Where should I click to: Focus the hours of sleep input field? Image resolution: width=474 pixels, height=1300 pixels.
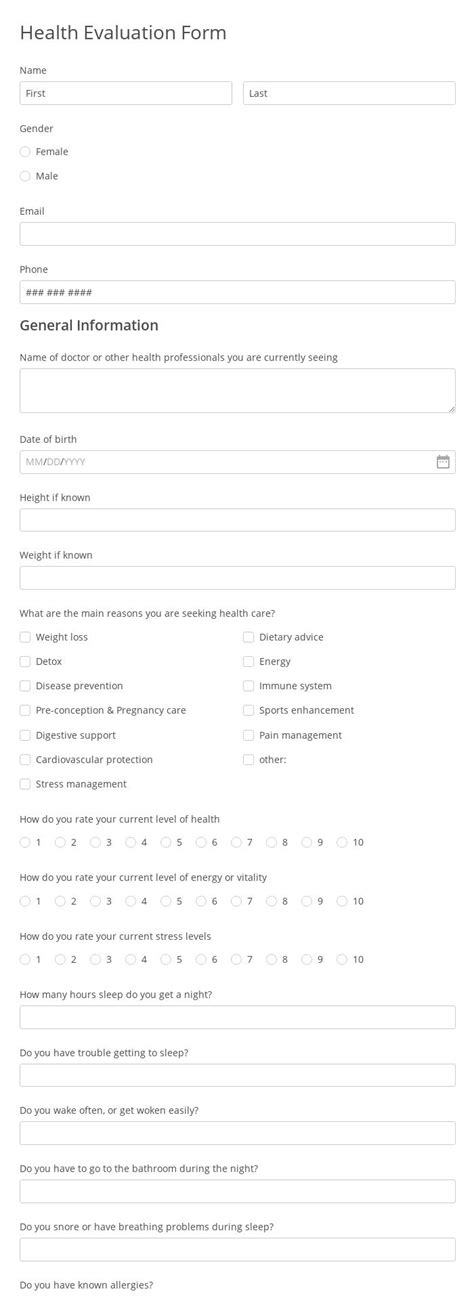click(x=237, y=1017)
